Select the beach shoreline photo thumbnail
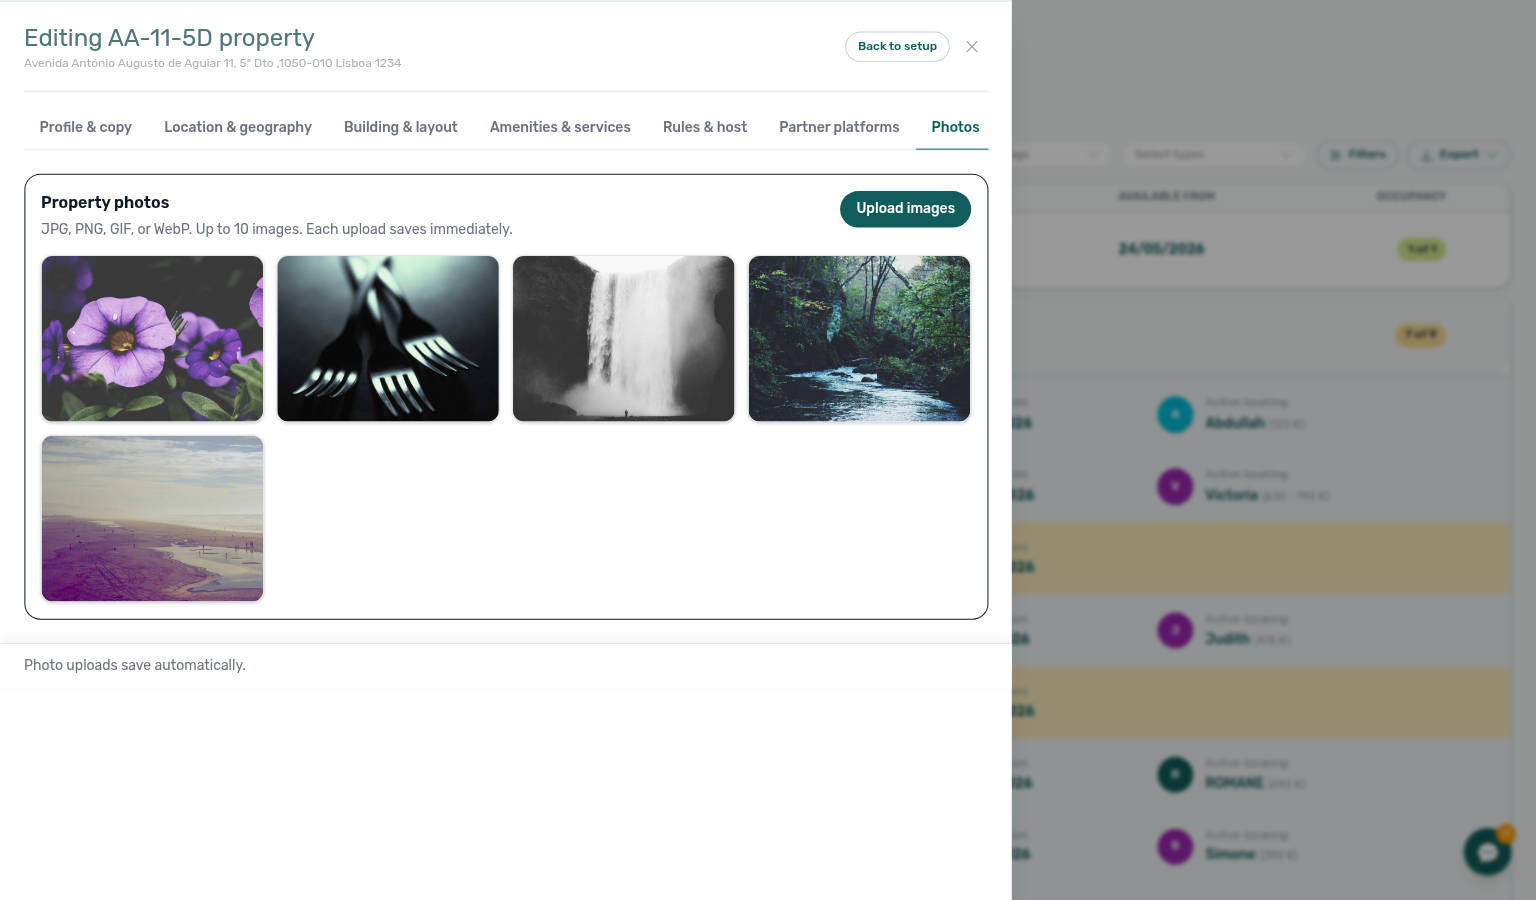The height and width of the screenshot is (900, 1536). (x=152, y=518)
